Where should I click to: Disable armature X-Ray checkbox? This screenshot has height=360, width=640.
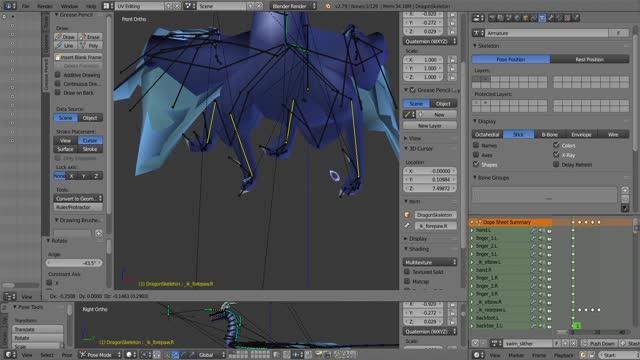(x=556, y=155)
